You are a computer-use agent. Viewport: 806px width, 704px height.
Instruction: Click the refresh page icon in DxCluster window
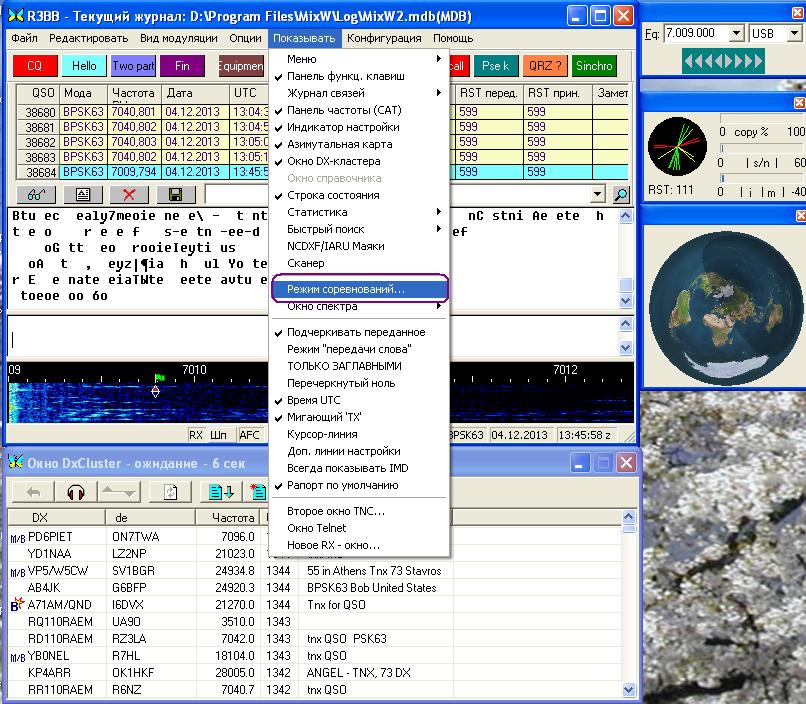point(170,492)
